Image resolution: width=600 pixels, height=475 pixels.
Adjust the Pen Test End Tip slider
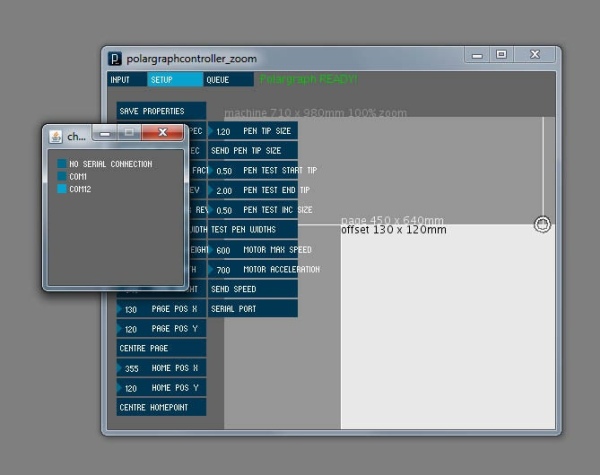(253, 190)
